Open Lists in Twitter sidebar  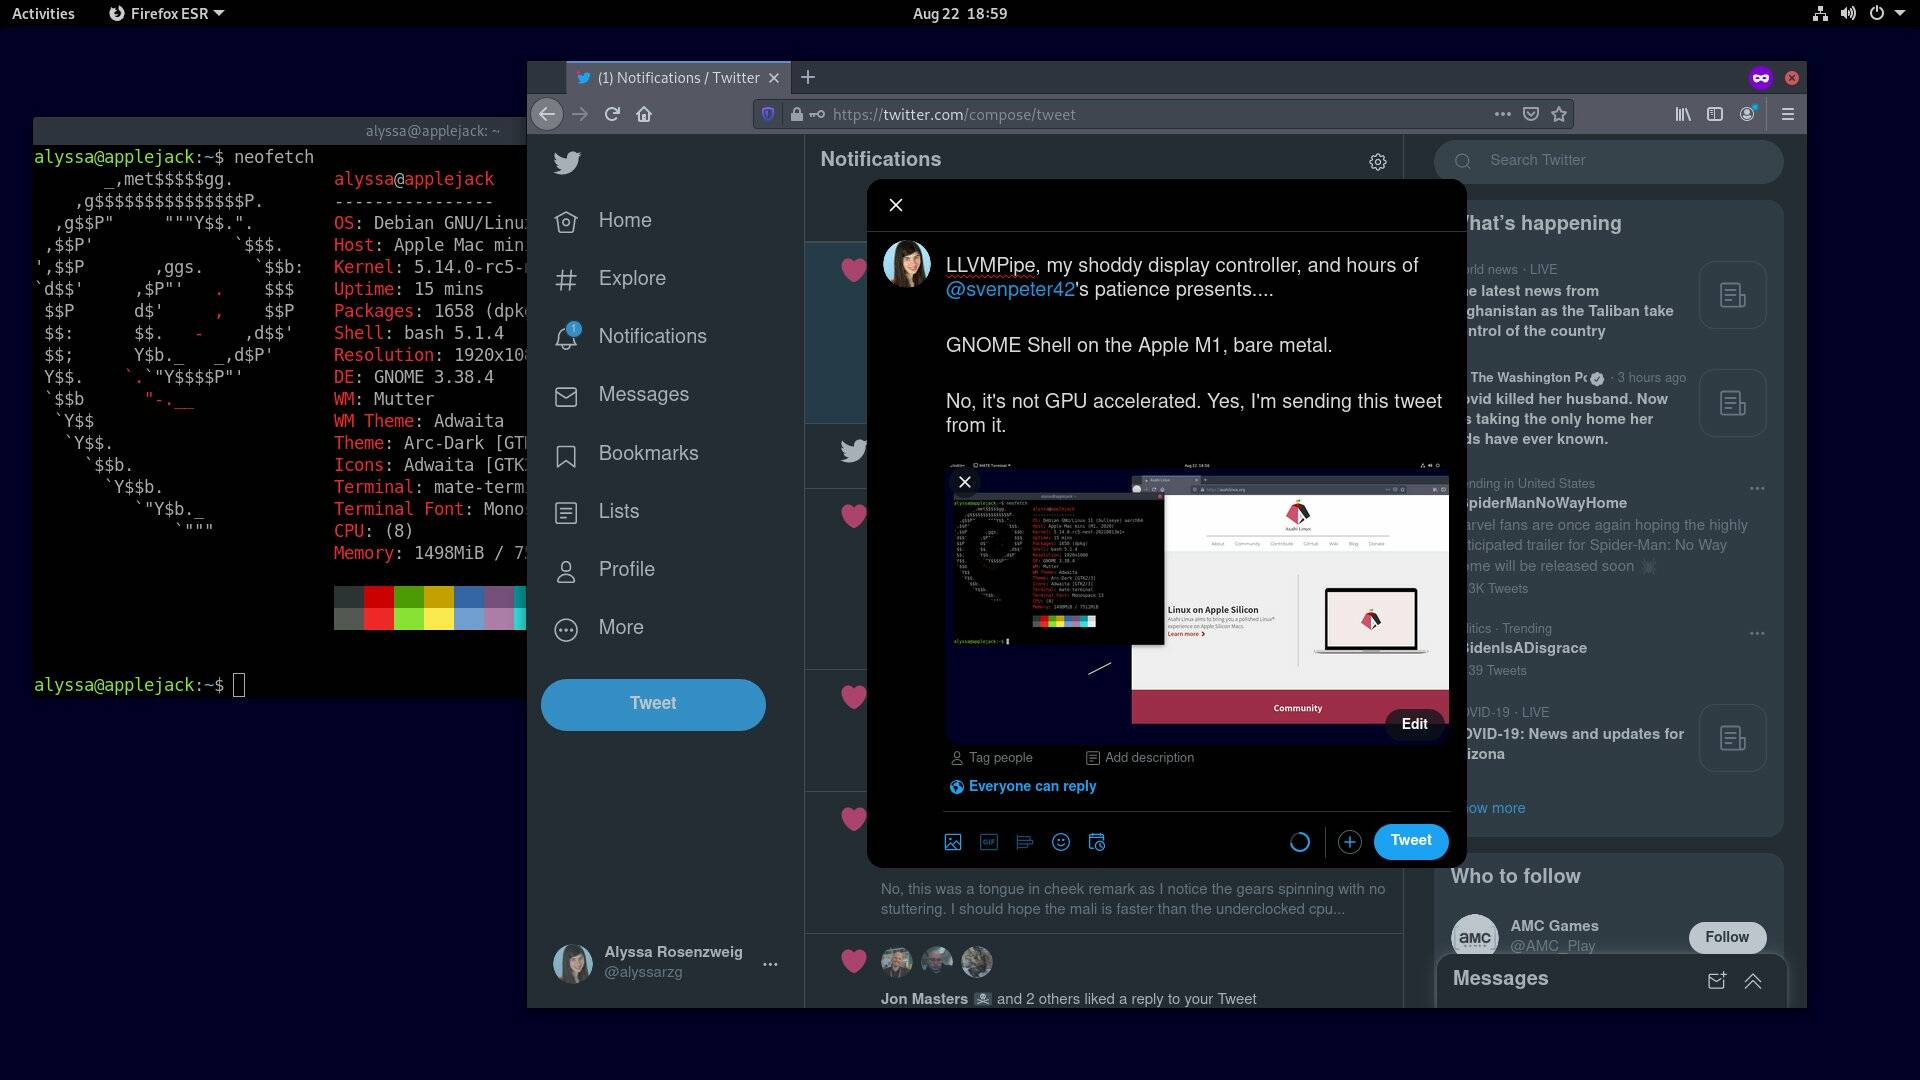coord(618,510)
